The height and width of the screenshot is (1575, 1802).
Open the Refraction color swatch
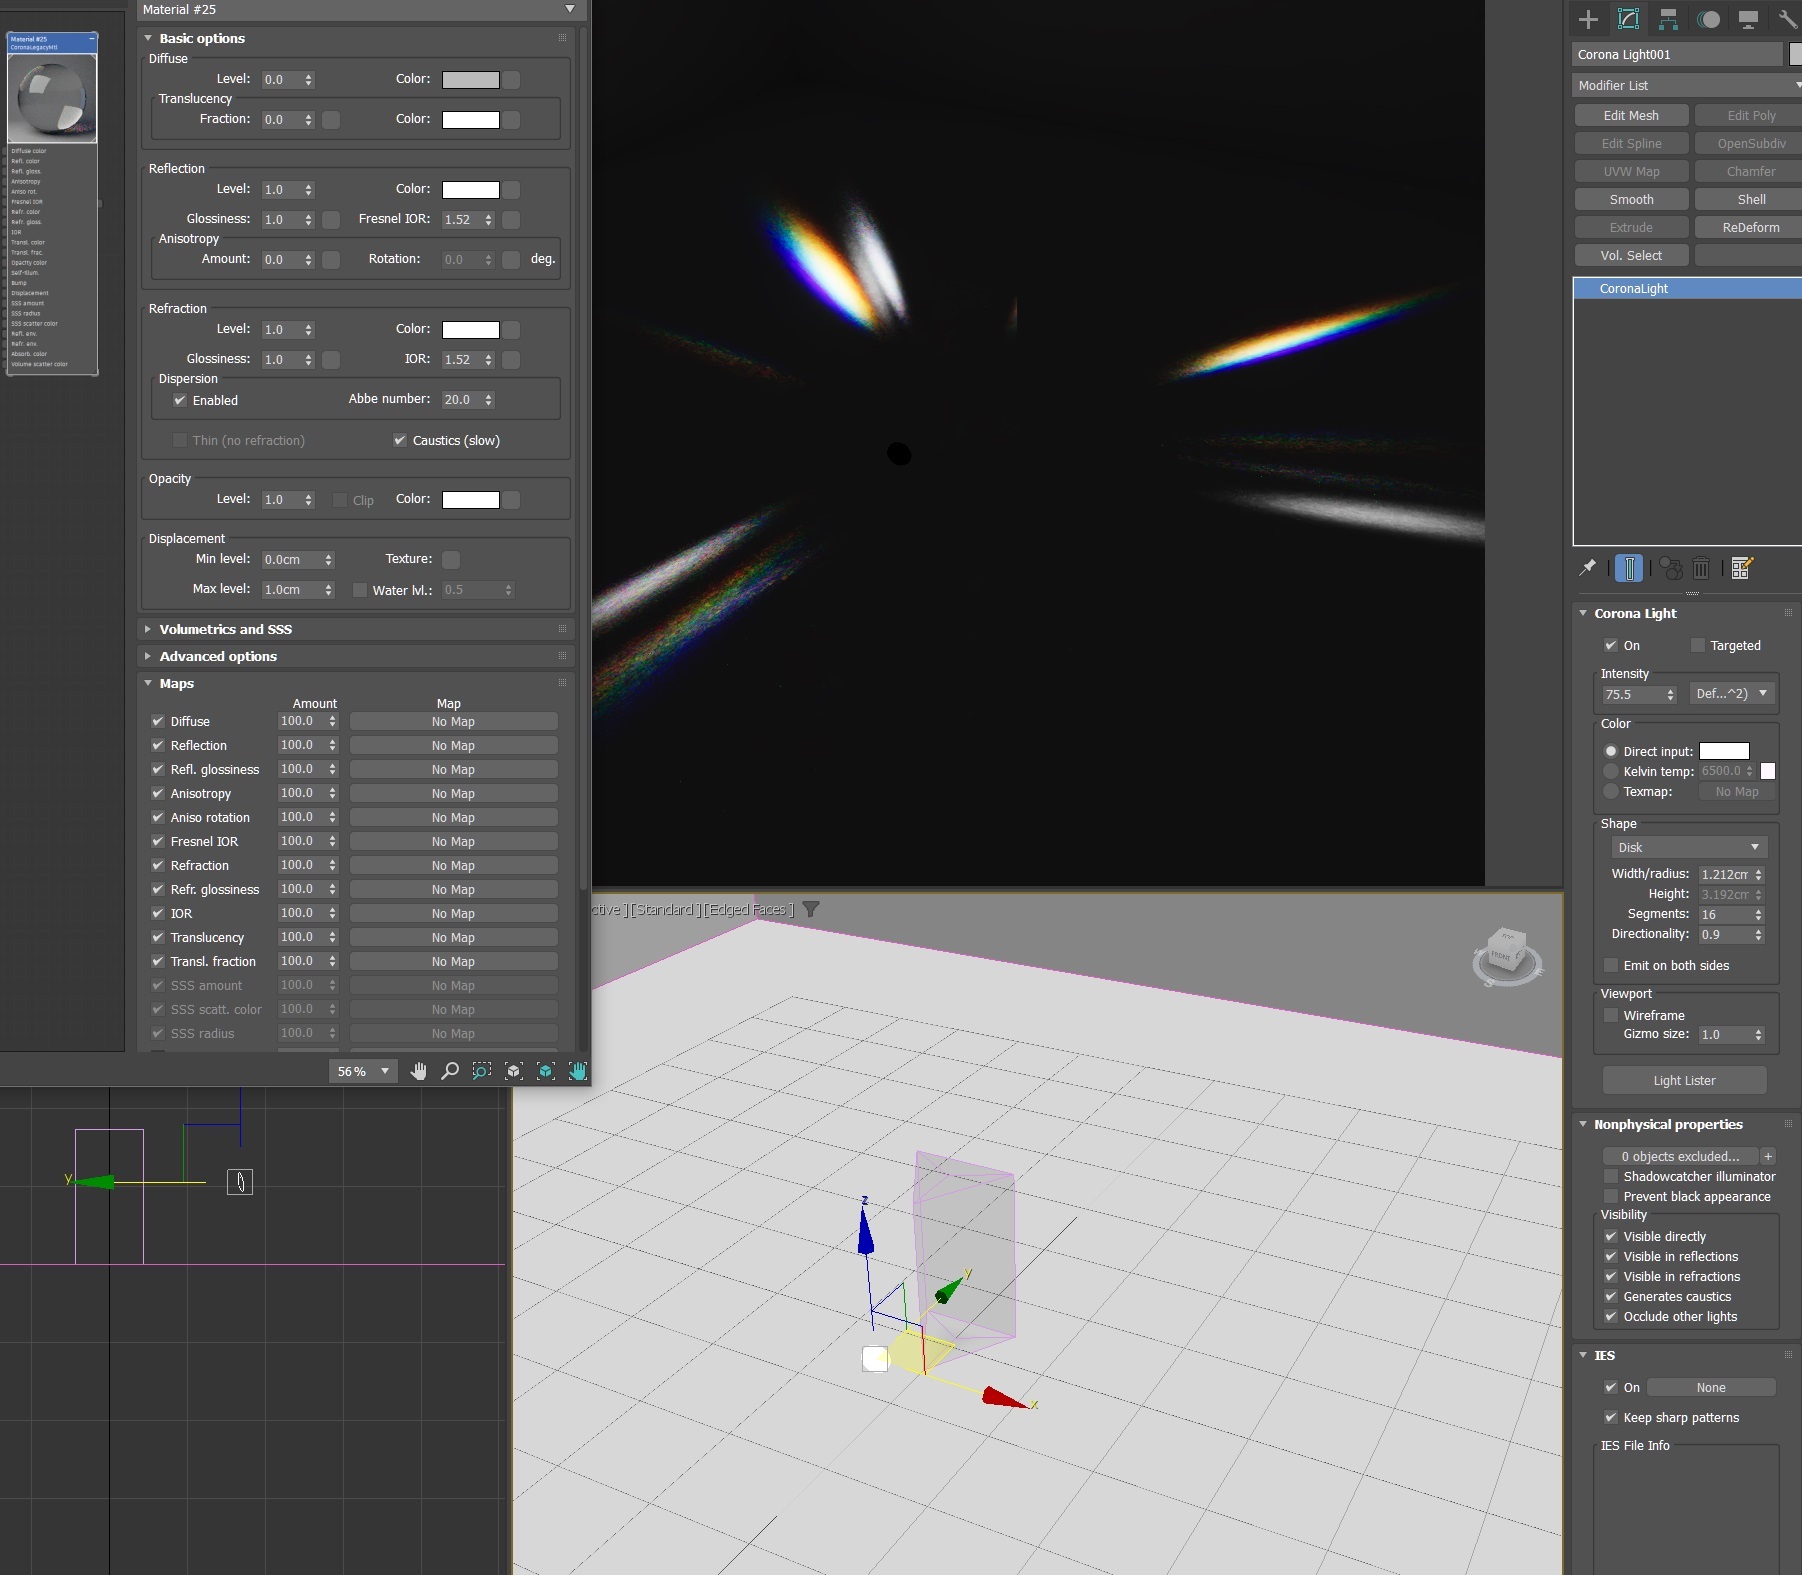pyautogui.click(x=471, y=329)
